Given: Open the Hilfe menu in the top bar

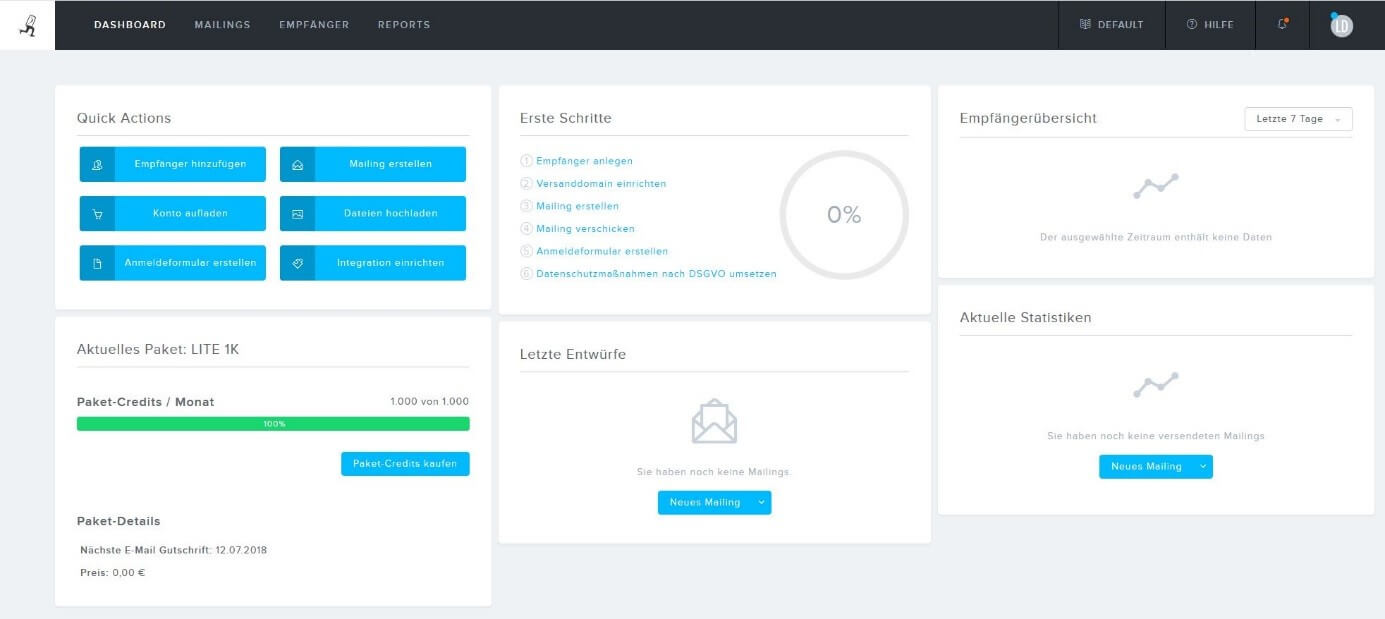Looking at the screenshot, I should [x=1210, y=25].
